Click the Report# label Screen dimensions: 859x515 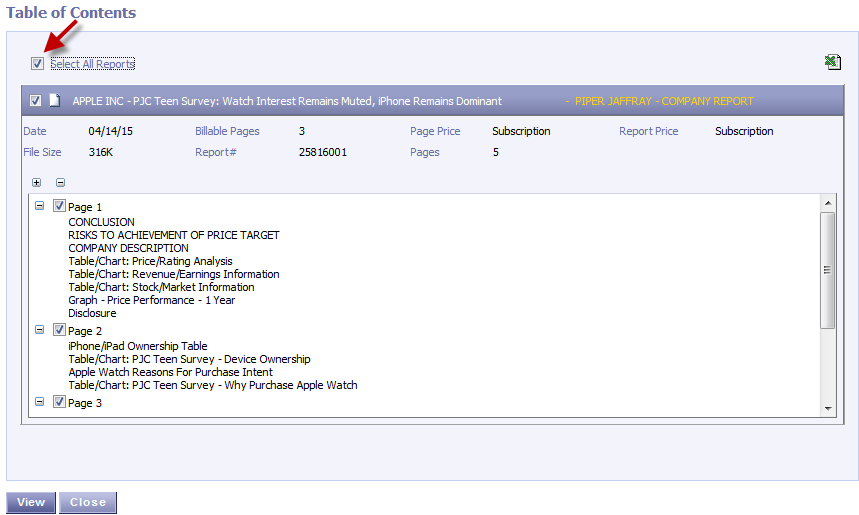(216, 152)
